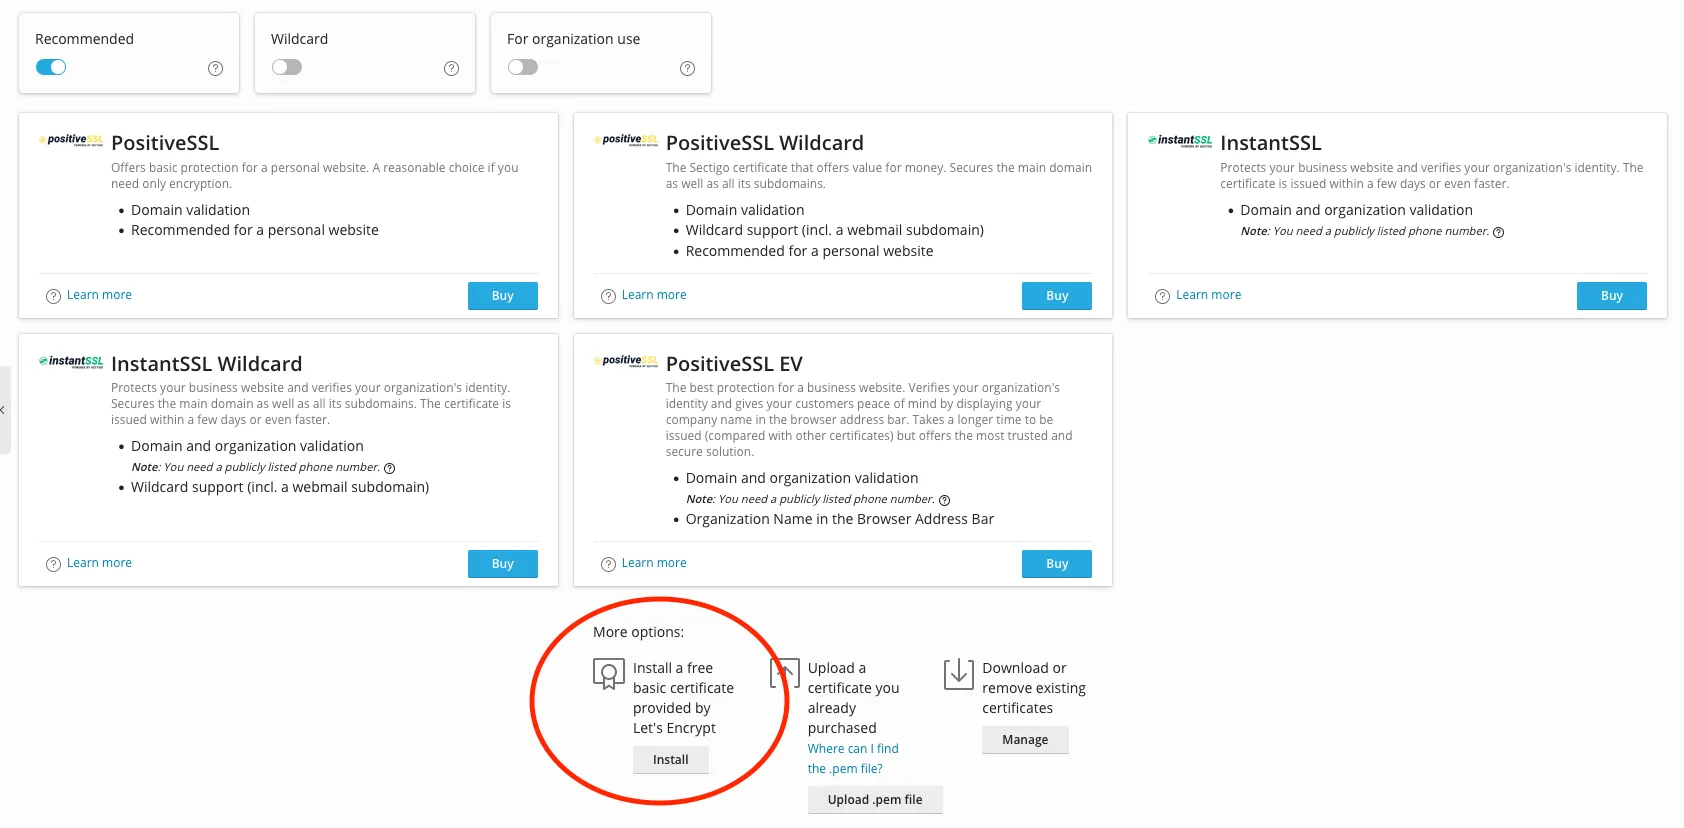Open 'Where can I find the .pem file?' link
The width and height of the screenshot is (1684, 828).
click(852, 758)
